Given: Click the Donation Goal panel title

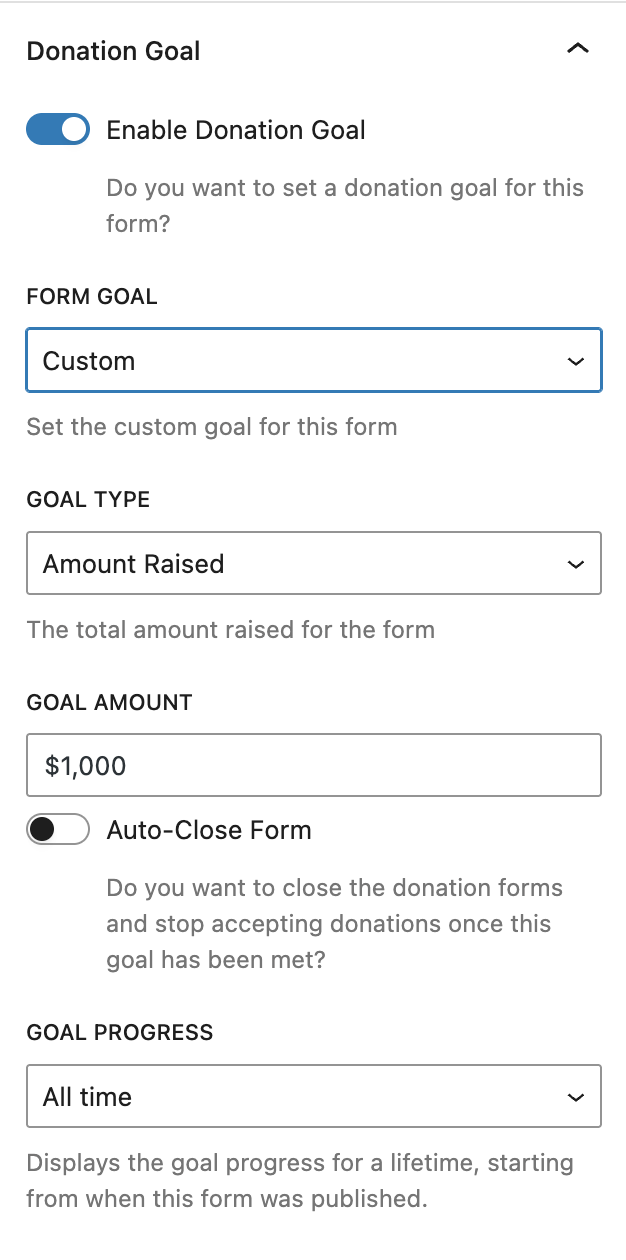Looking at the screenshot, I should coord(113,51).
